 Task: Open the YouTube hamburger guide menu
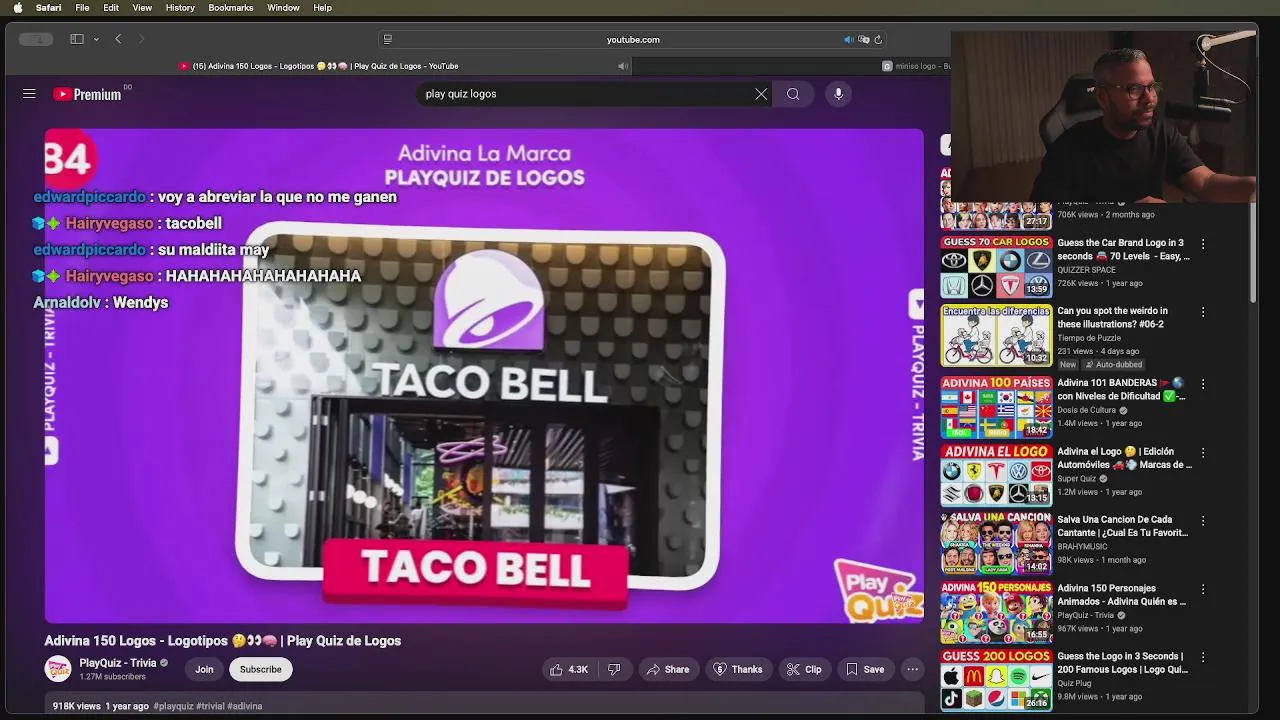tap(29, 94)
